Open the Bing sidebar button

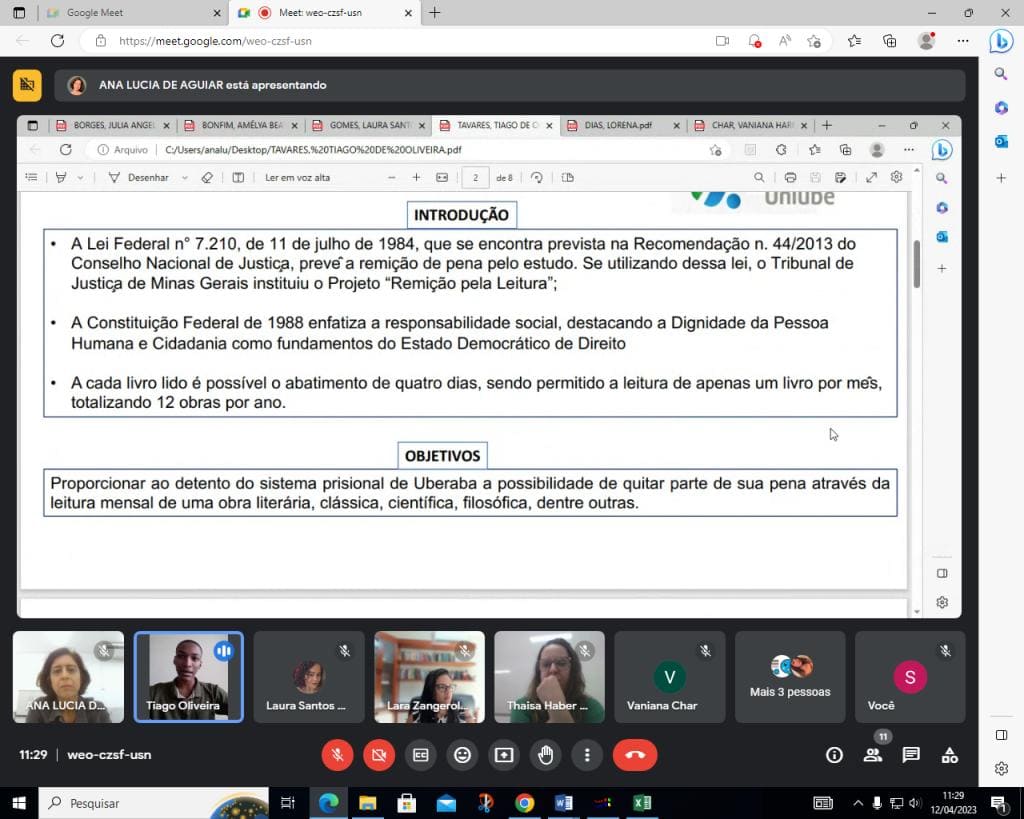pos(1000,41)
